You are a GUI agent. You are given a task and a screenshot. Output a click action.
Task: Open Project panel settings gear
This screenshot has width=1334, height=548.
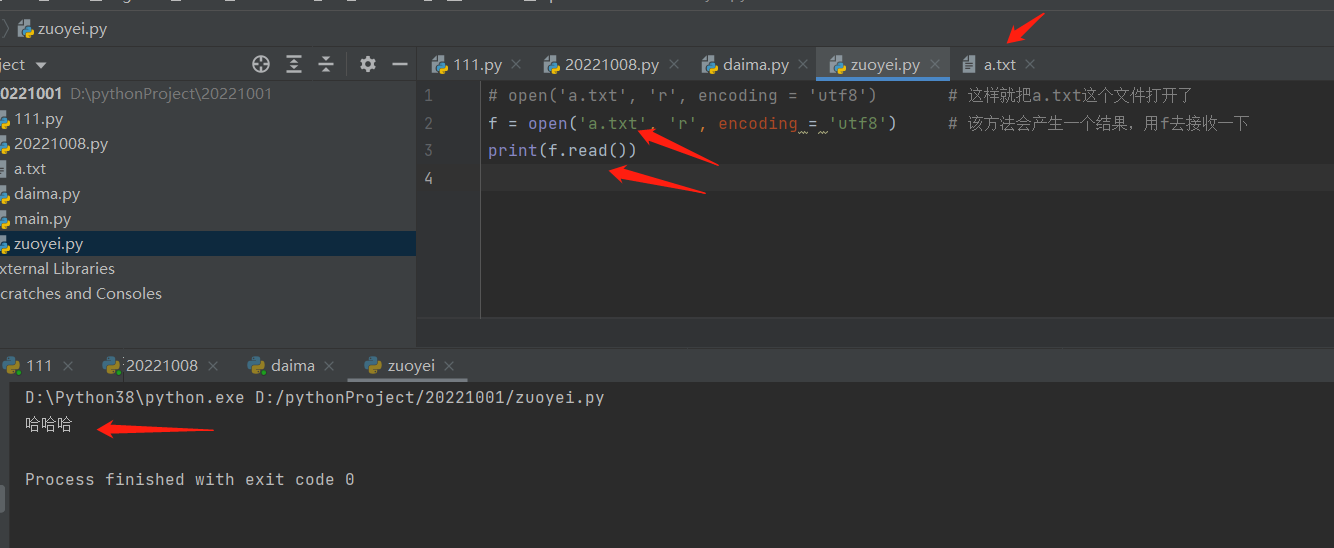click(x=368, y=64)
